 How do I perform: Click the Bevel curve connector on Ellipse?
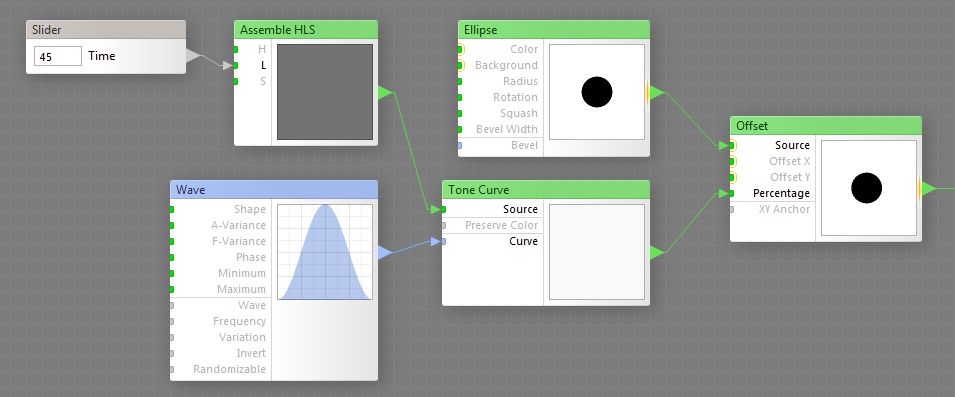coord(460,146)
